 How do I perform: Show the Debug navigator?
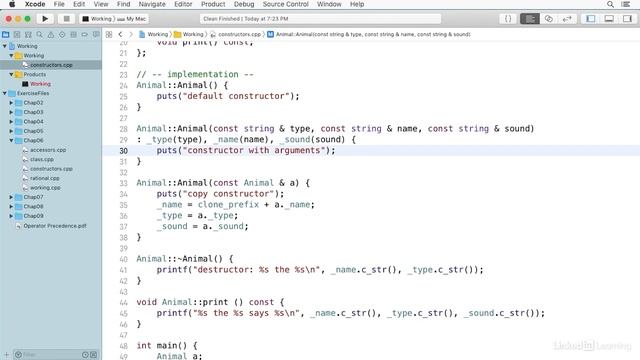[73, 35]
